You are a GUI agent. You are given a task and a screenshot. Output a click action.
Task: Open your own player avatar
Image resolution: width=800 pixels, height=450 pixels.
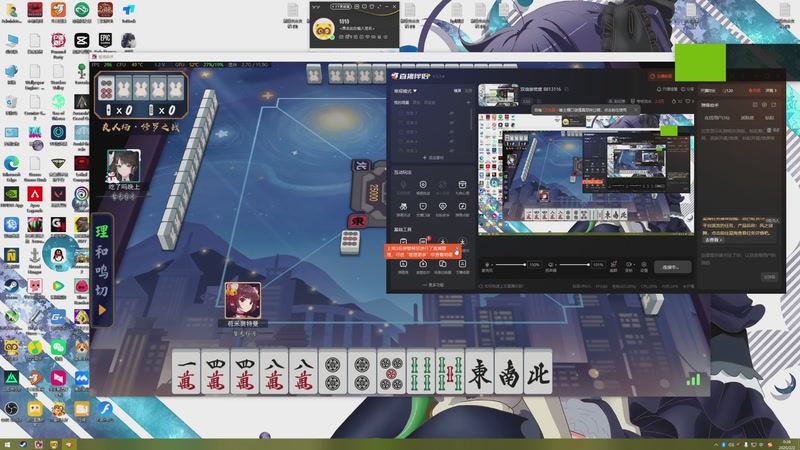click(243, 301)
